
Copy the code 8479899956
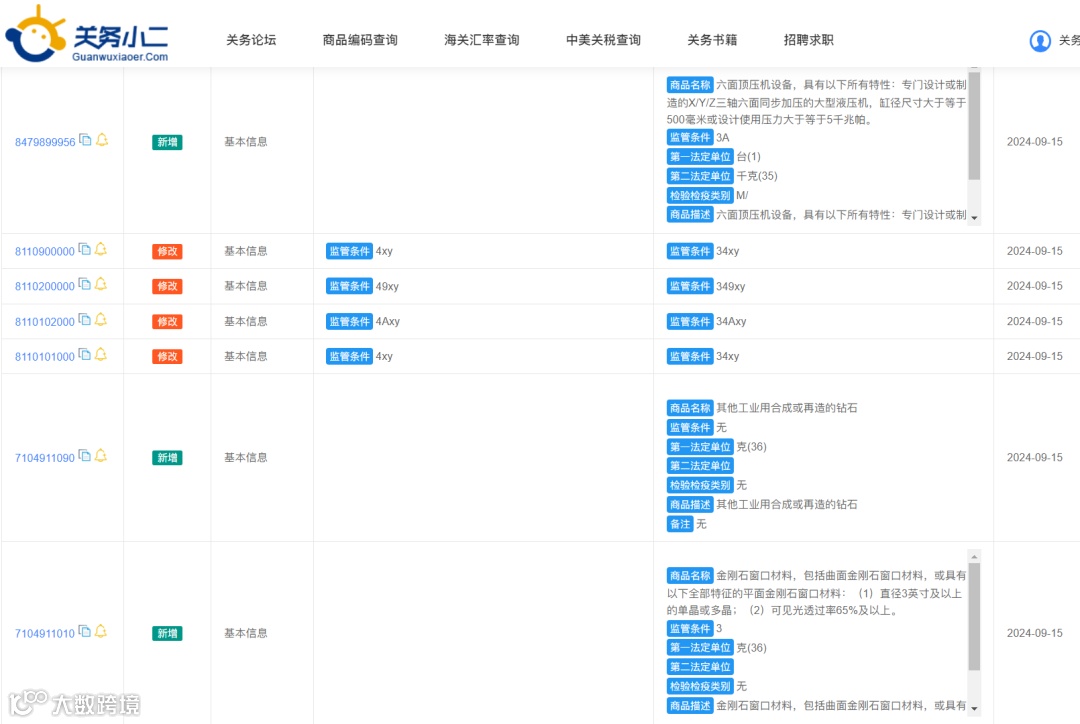(x=85, y=140)
